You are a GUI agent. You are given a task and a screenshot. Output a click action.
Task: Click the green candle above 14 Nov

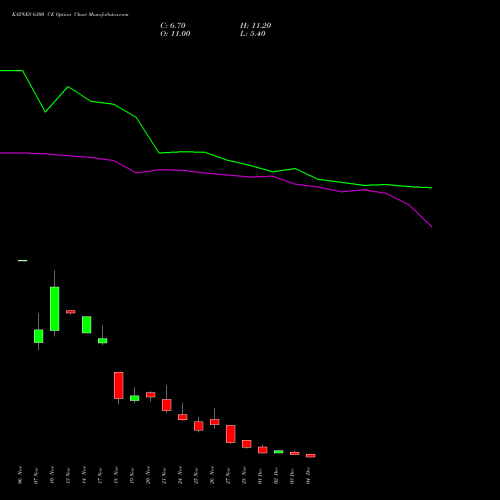(87, 325)
